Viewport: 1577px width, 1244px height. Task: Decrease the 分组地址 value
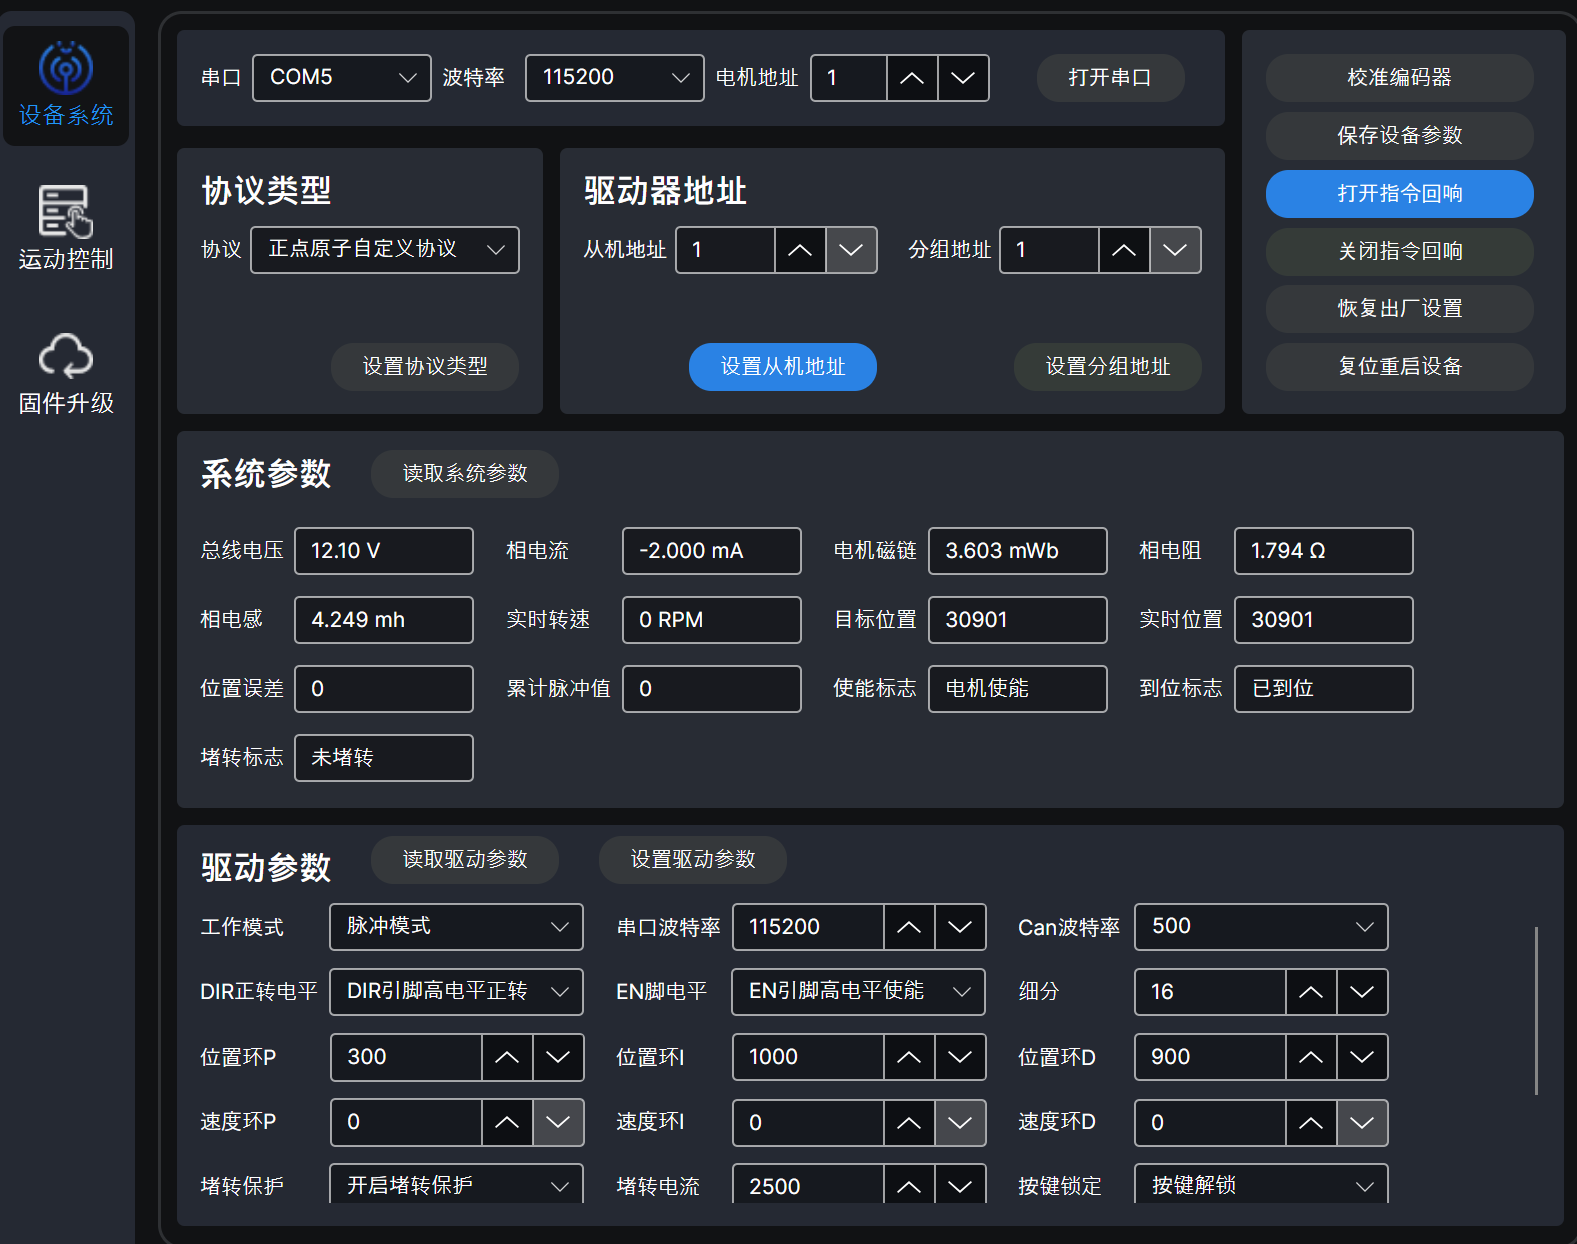pyautogui.click(x=1175, y=250)
